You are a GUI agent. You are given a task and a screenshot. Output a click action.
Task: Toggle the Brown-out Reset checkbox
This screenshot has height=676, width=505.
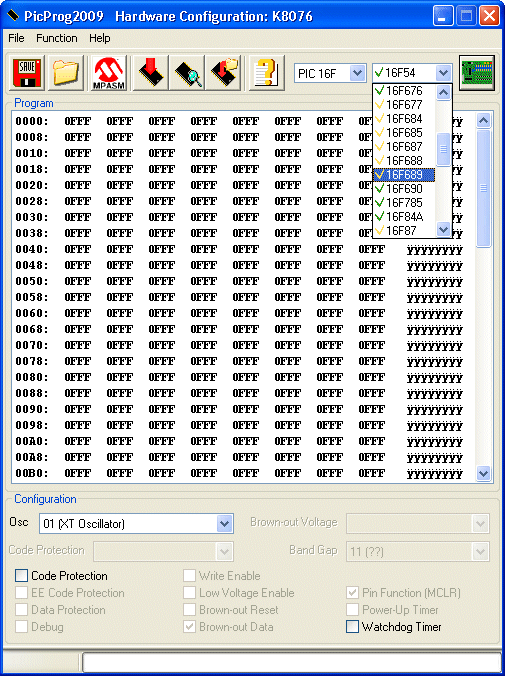pos(189,610)
